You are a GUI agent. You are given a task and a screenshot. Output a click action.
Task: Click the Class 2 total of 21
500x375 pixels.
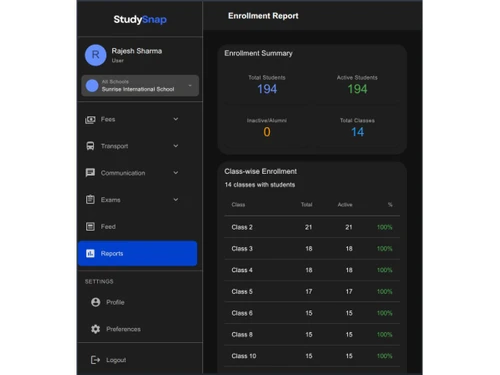tap(309, 227)
